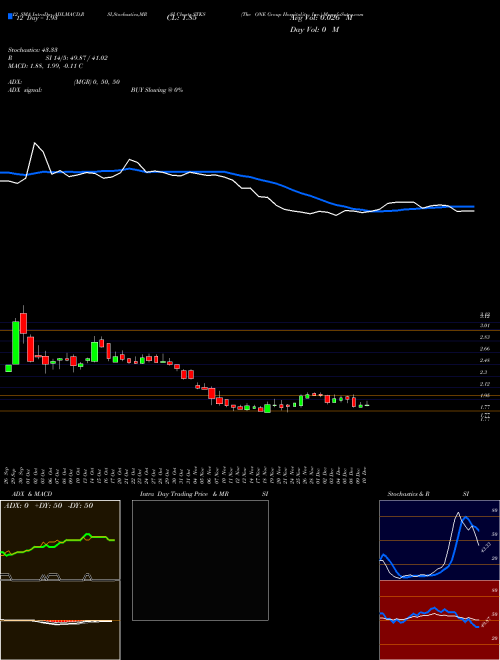The width and height of the screenshot is (500, 660).
Task: Click the tall red candlestick after the green one
Action: point(23,323)
